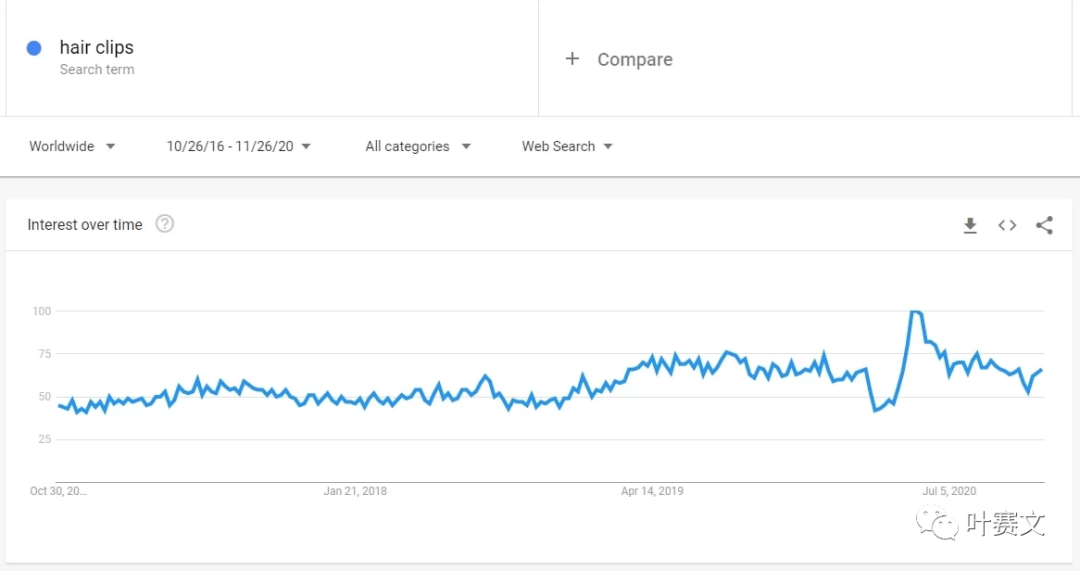Add a Compare search term
This screenshot has width=1080, height=571.
634,60
